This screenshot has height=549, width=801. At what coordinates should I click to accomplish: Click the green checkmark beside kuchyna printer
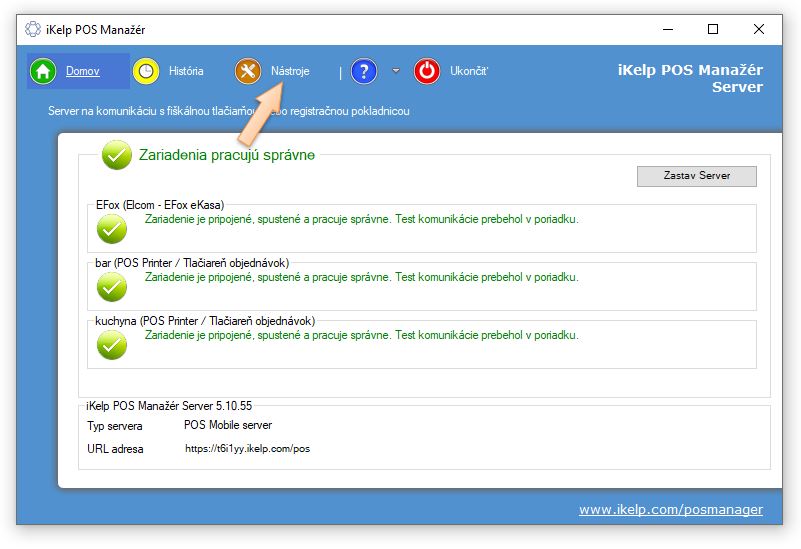coord(112,345)
